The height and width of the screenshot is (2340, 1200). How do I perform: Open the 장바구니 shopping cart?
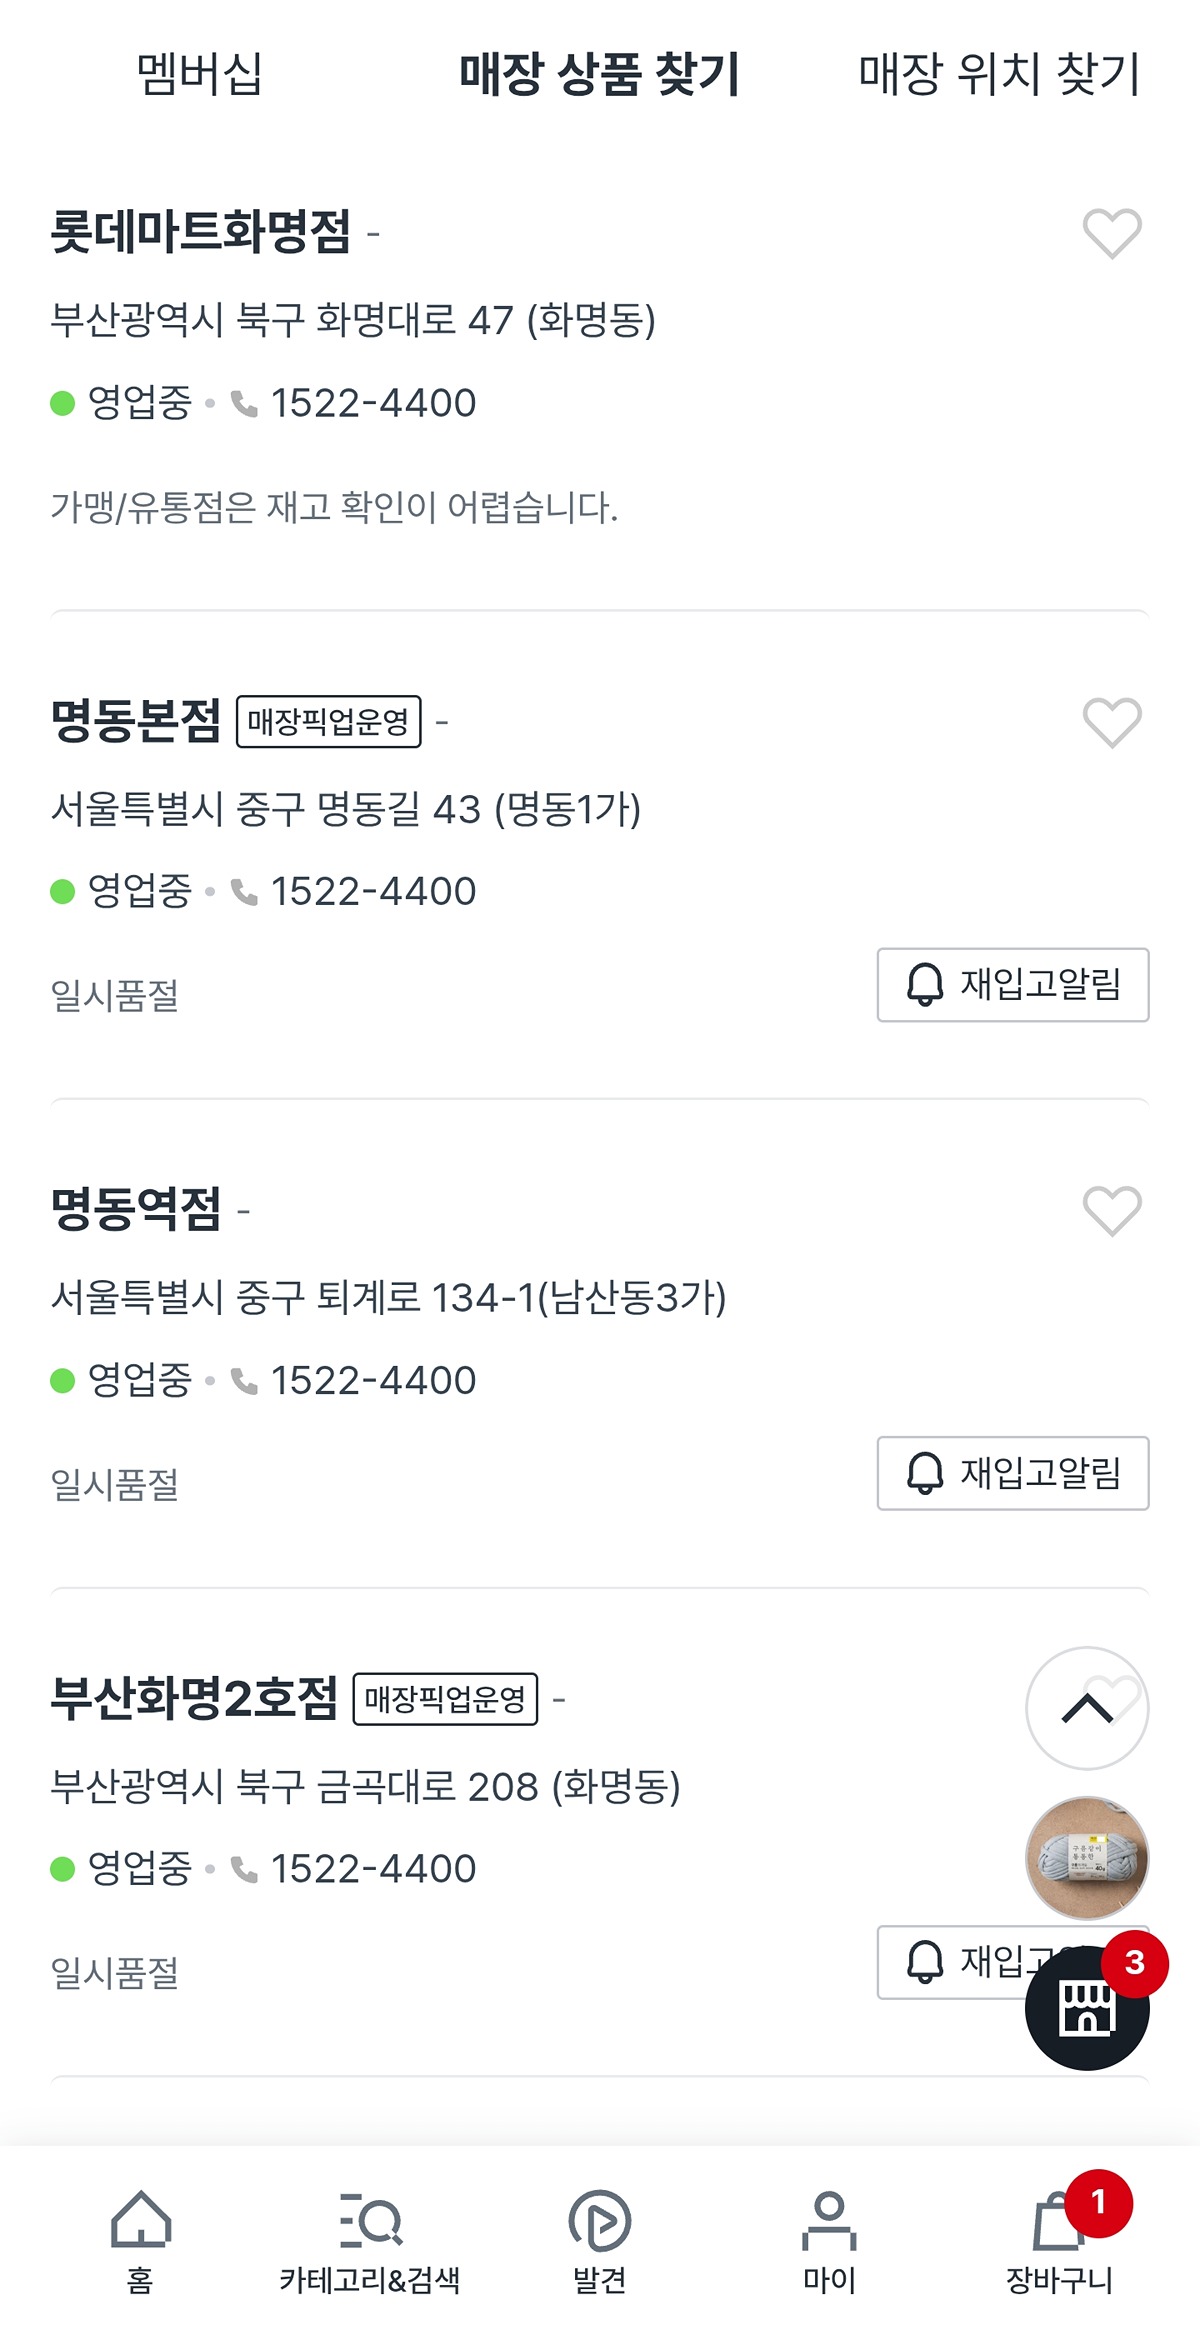(1059, 2240)
